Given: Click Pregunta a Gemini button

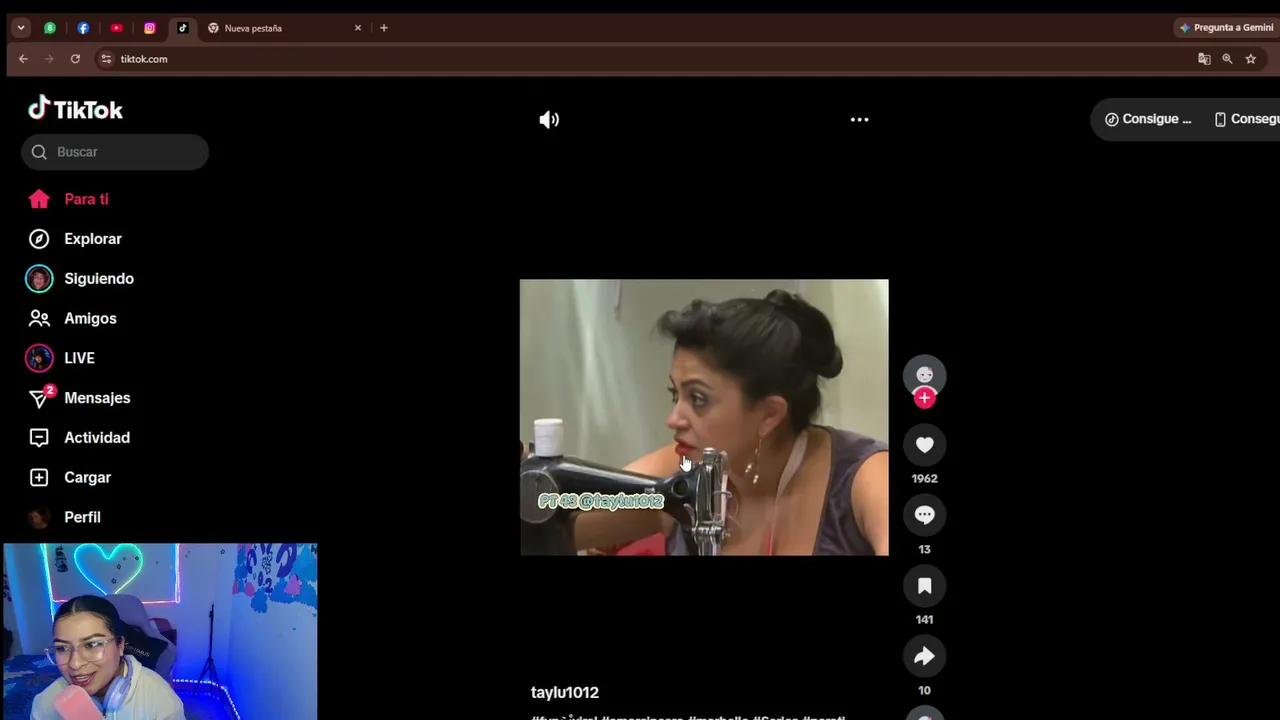Looking at the screenshot, I should [x=1226, y=28].
